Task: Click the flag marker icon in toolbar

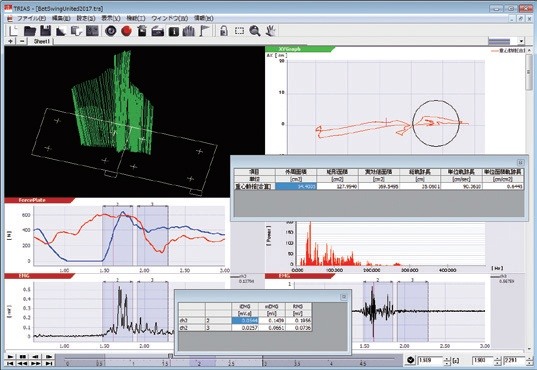Action: click(x=204, y=31)
